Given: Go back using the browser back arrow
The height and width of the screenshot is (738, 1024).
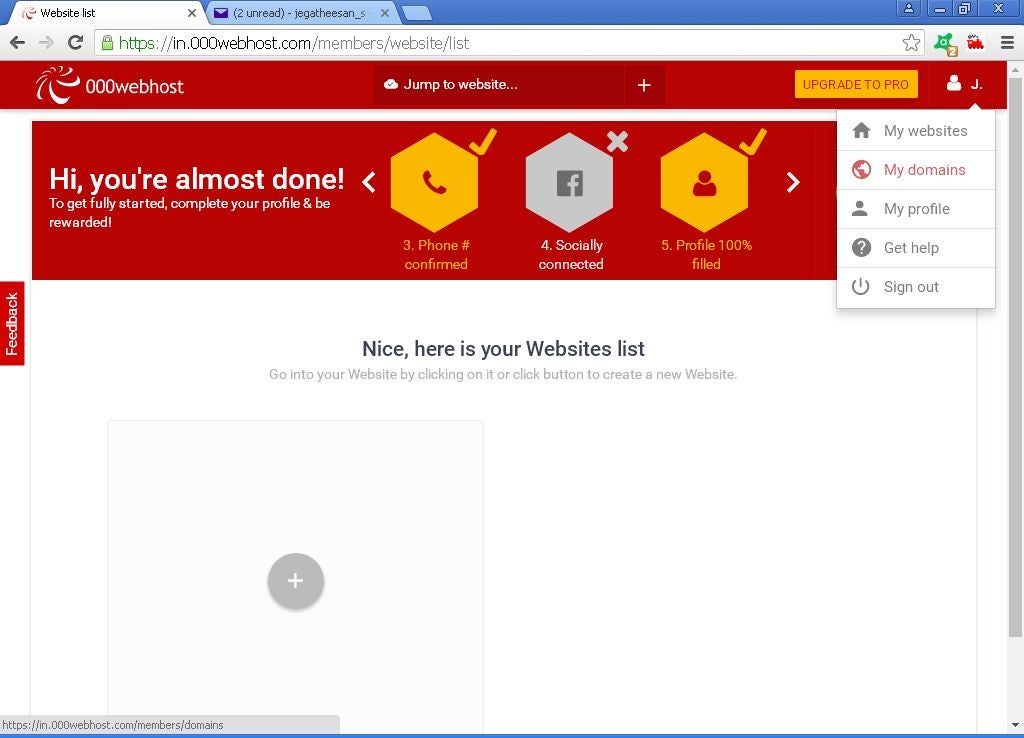Looking at the screenshot, I should pos(17,42).
